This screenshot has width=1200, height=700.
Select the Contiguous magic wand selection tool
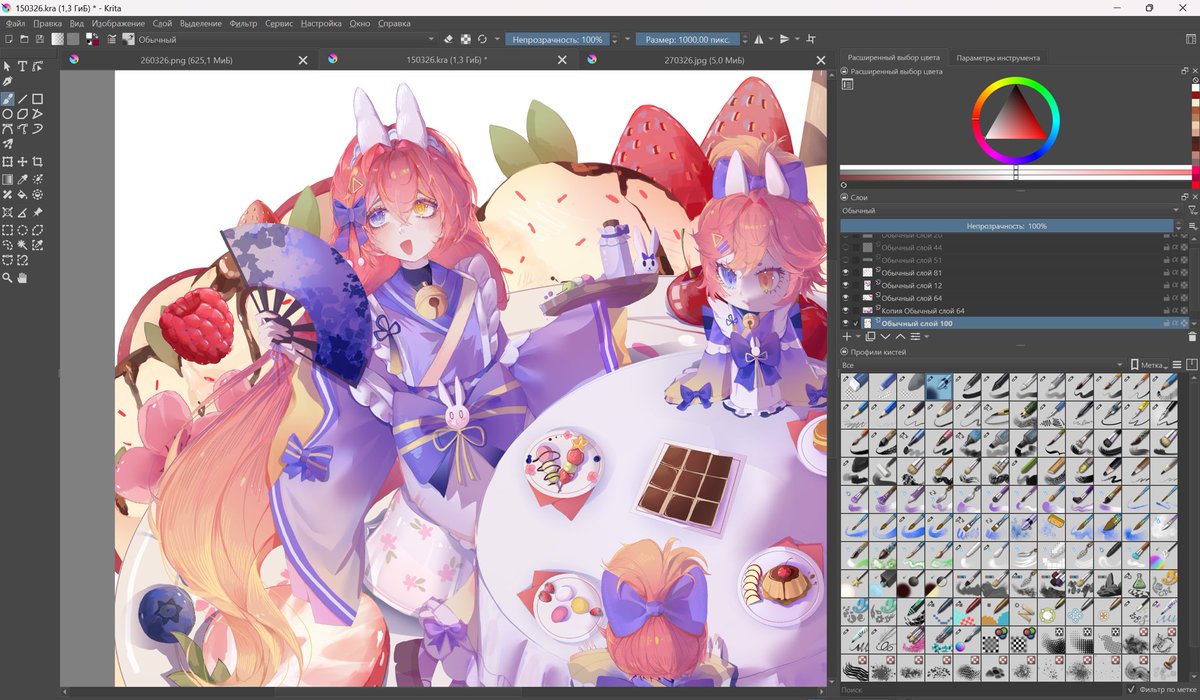tap(23, 244)
